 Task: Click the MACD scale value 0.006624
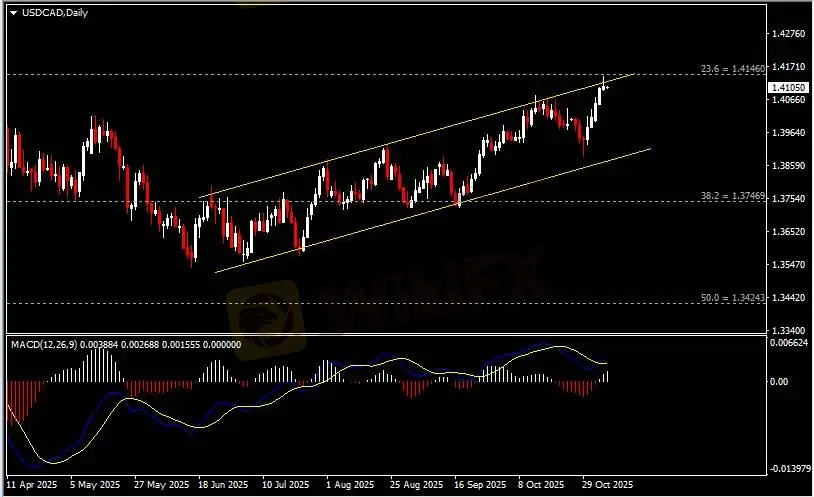tap(789, 343)
